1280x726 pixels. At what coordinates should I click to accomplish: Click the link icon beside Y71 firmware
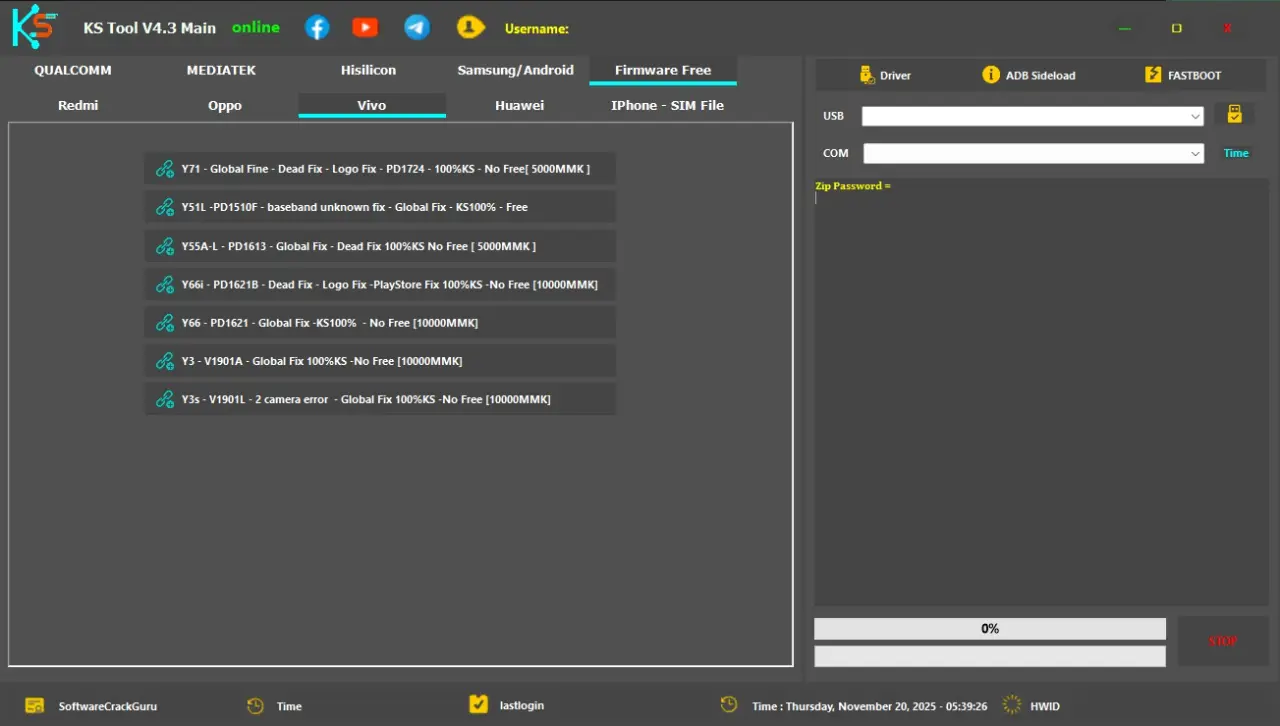tap(165, 169)
